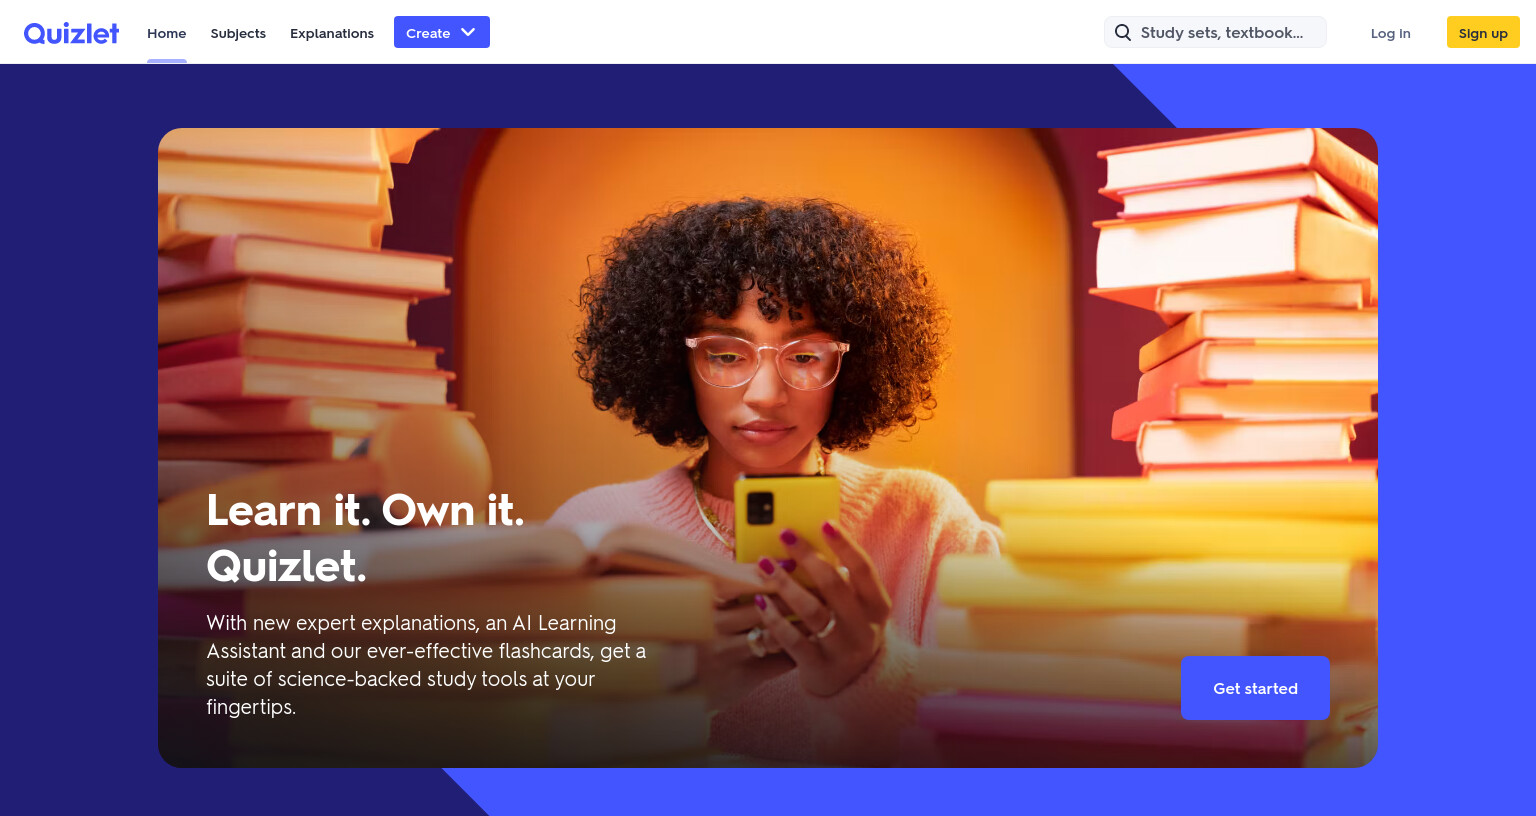This screenshot has width=1536, height=816.
Task: Focus the Study sets, textbooks search field
Action: click(1215, 32)
